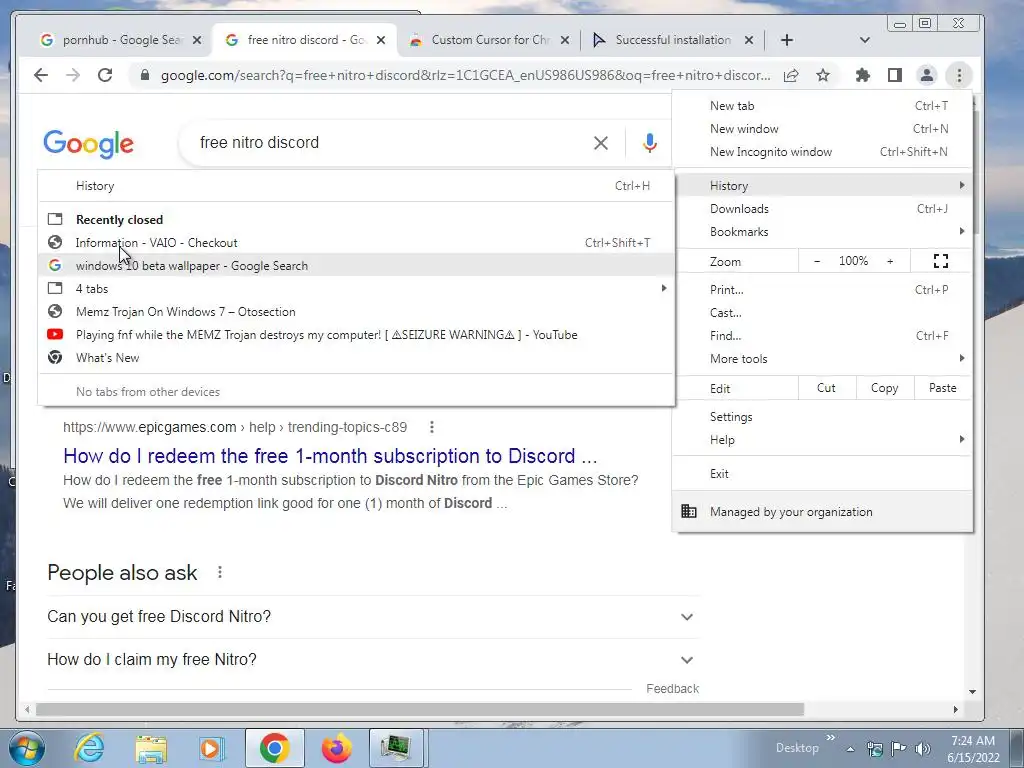Open the profile avatar icon

tap(927, 75)
